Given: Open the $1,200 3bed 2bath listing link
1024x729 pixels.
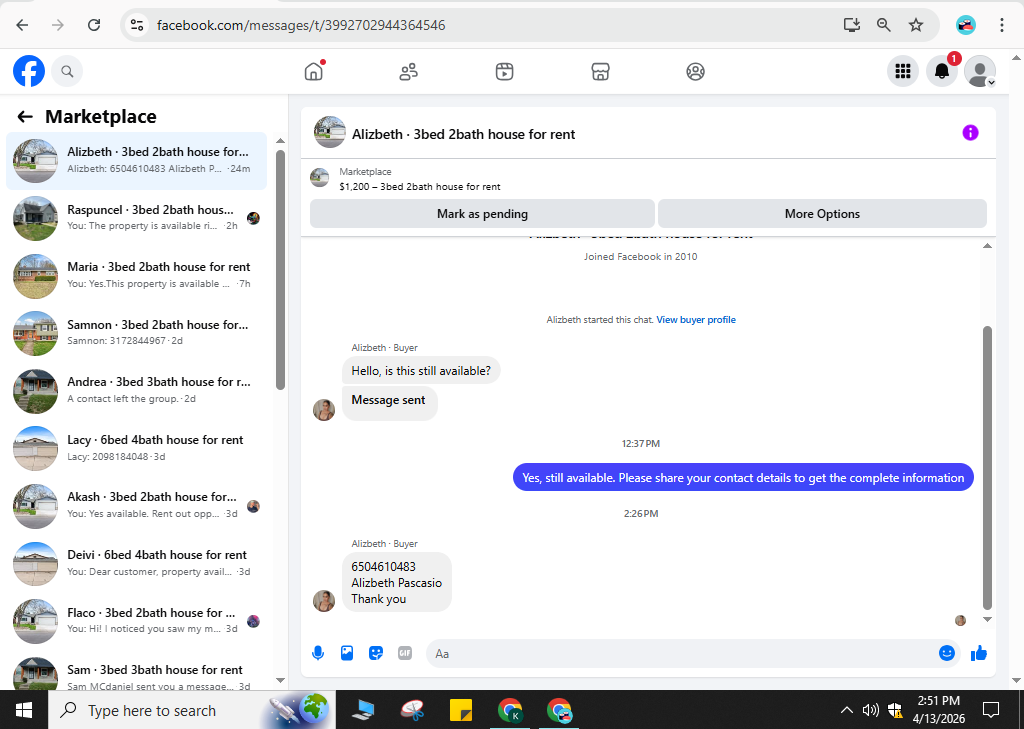Looking at the screenshot, I should pyautogui.click(x=420, y=186).
